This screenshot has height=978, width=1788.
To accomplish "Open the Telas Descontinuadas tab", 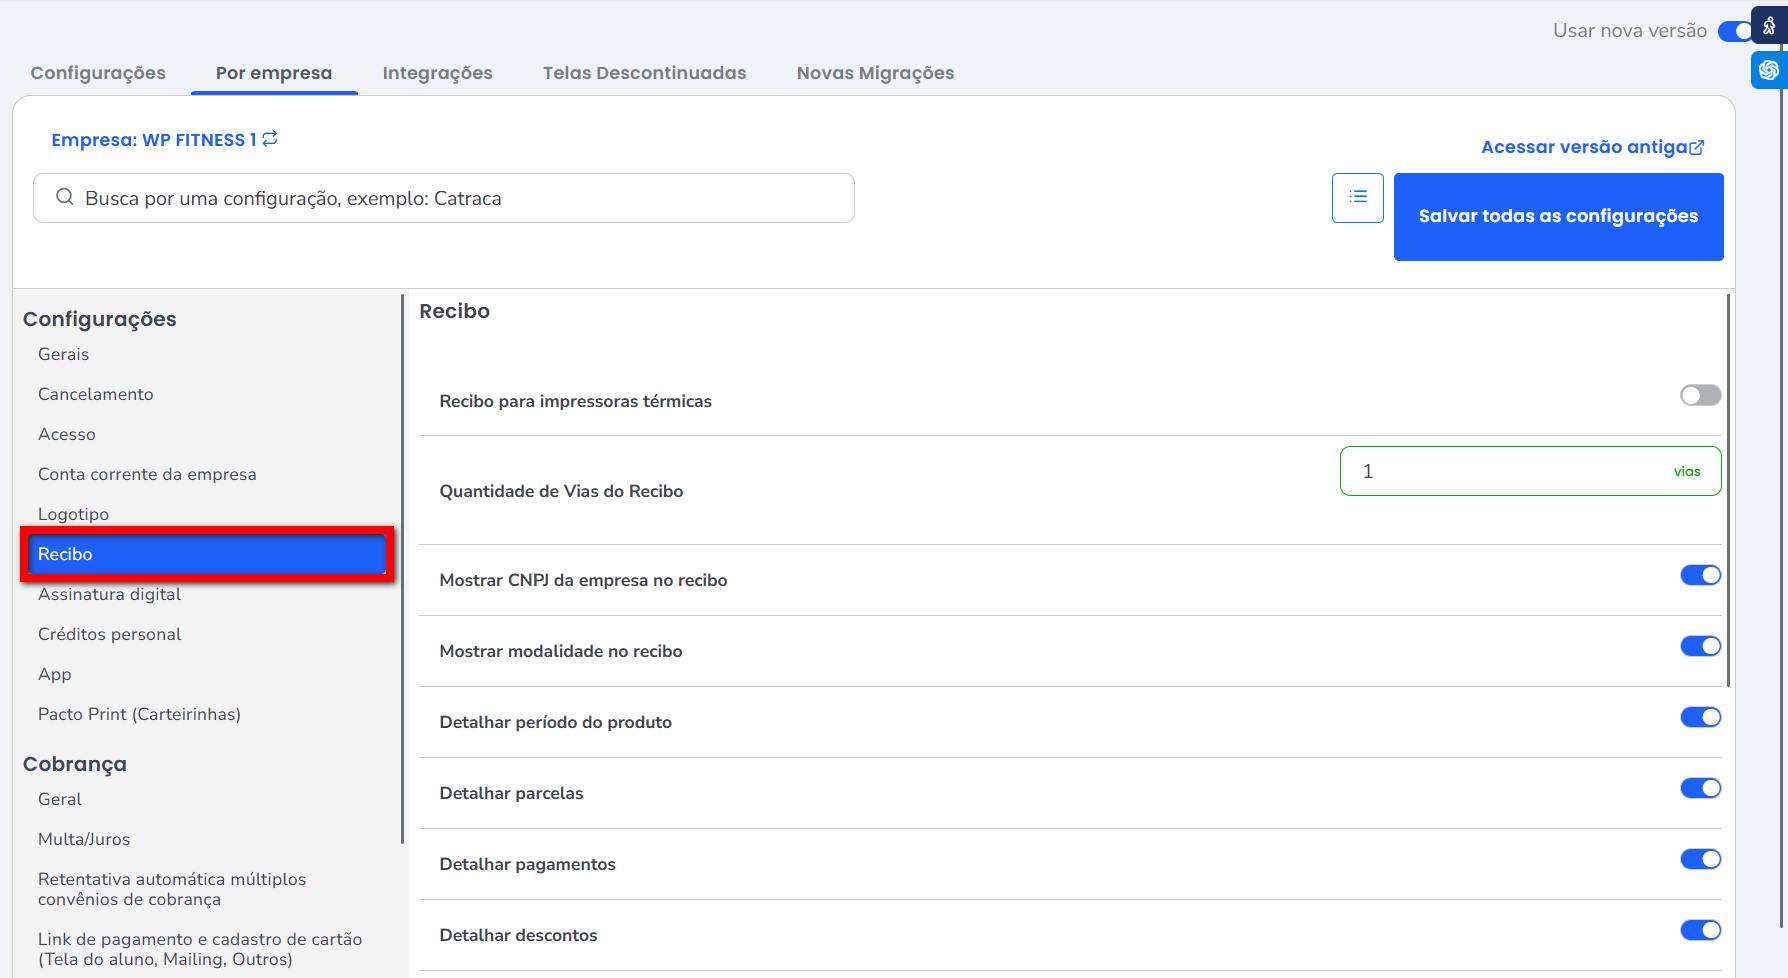I will (x=644, y=73).
